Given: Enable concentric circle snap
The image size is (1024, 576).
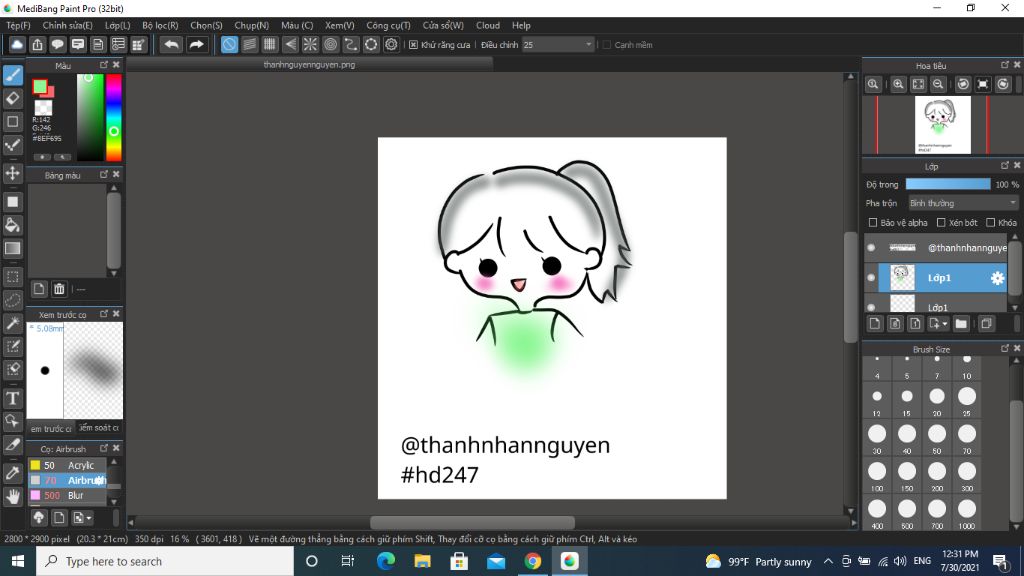Looking at the screenshot, I should (330, 44).
